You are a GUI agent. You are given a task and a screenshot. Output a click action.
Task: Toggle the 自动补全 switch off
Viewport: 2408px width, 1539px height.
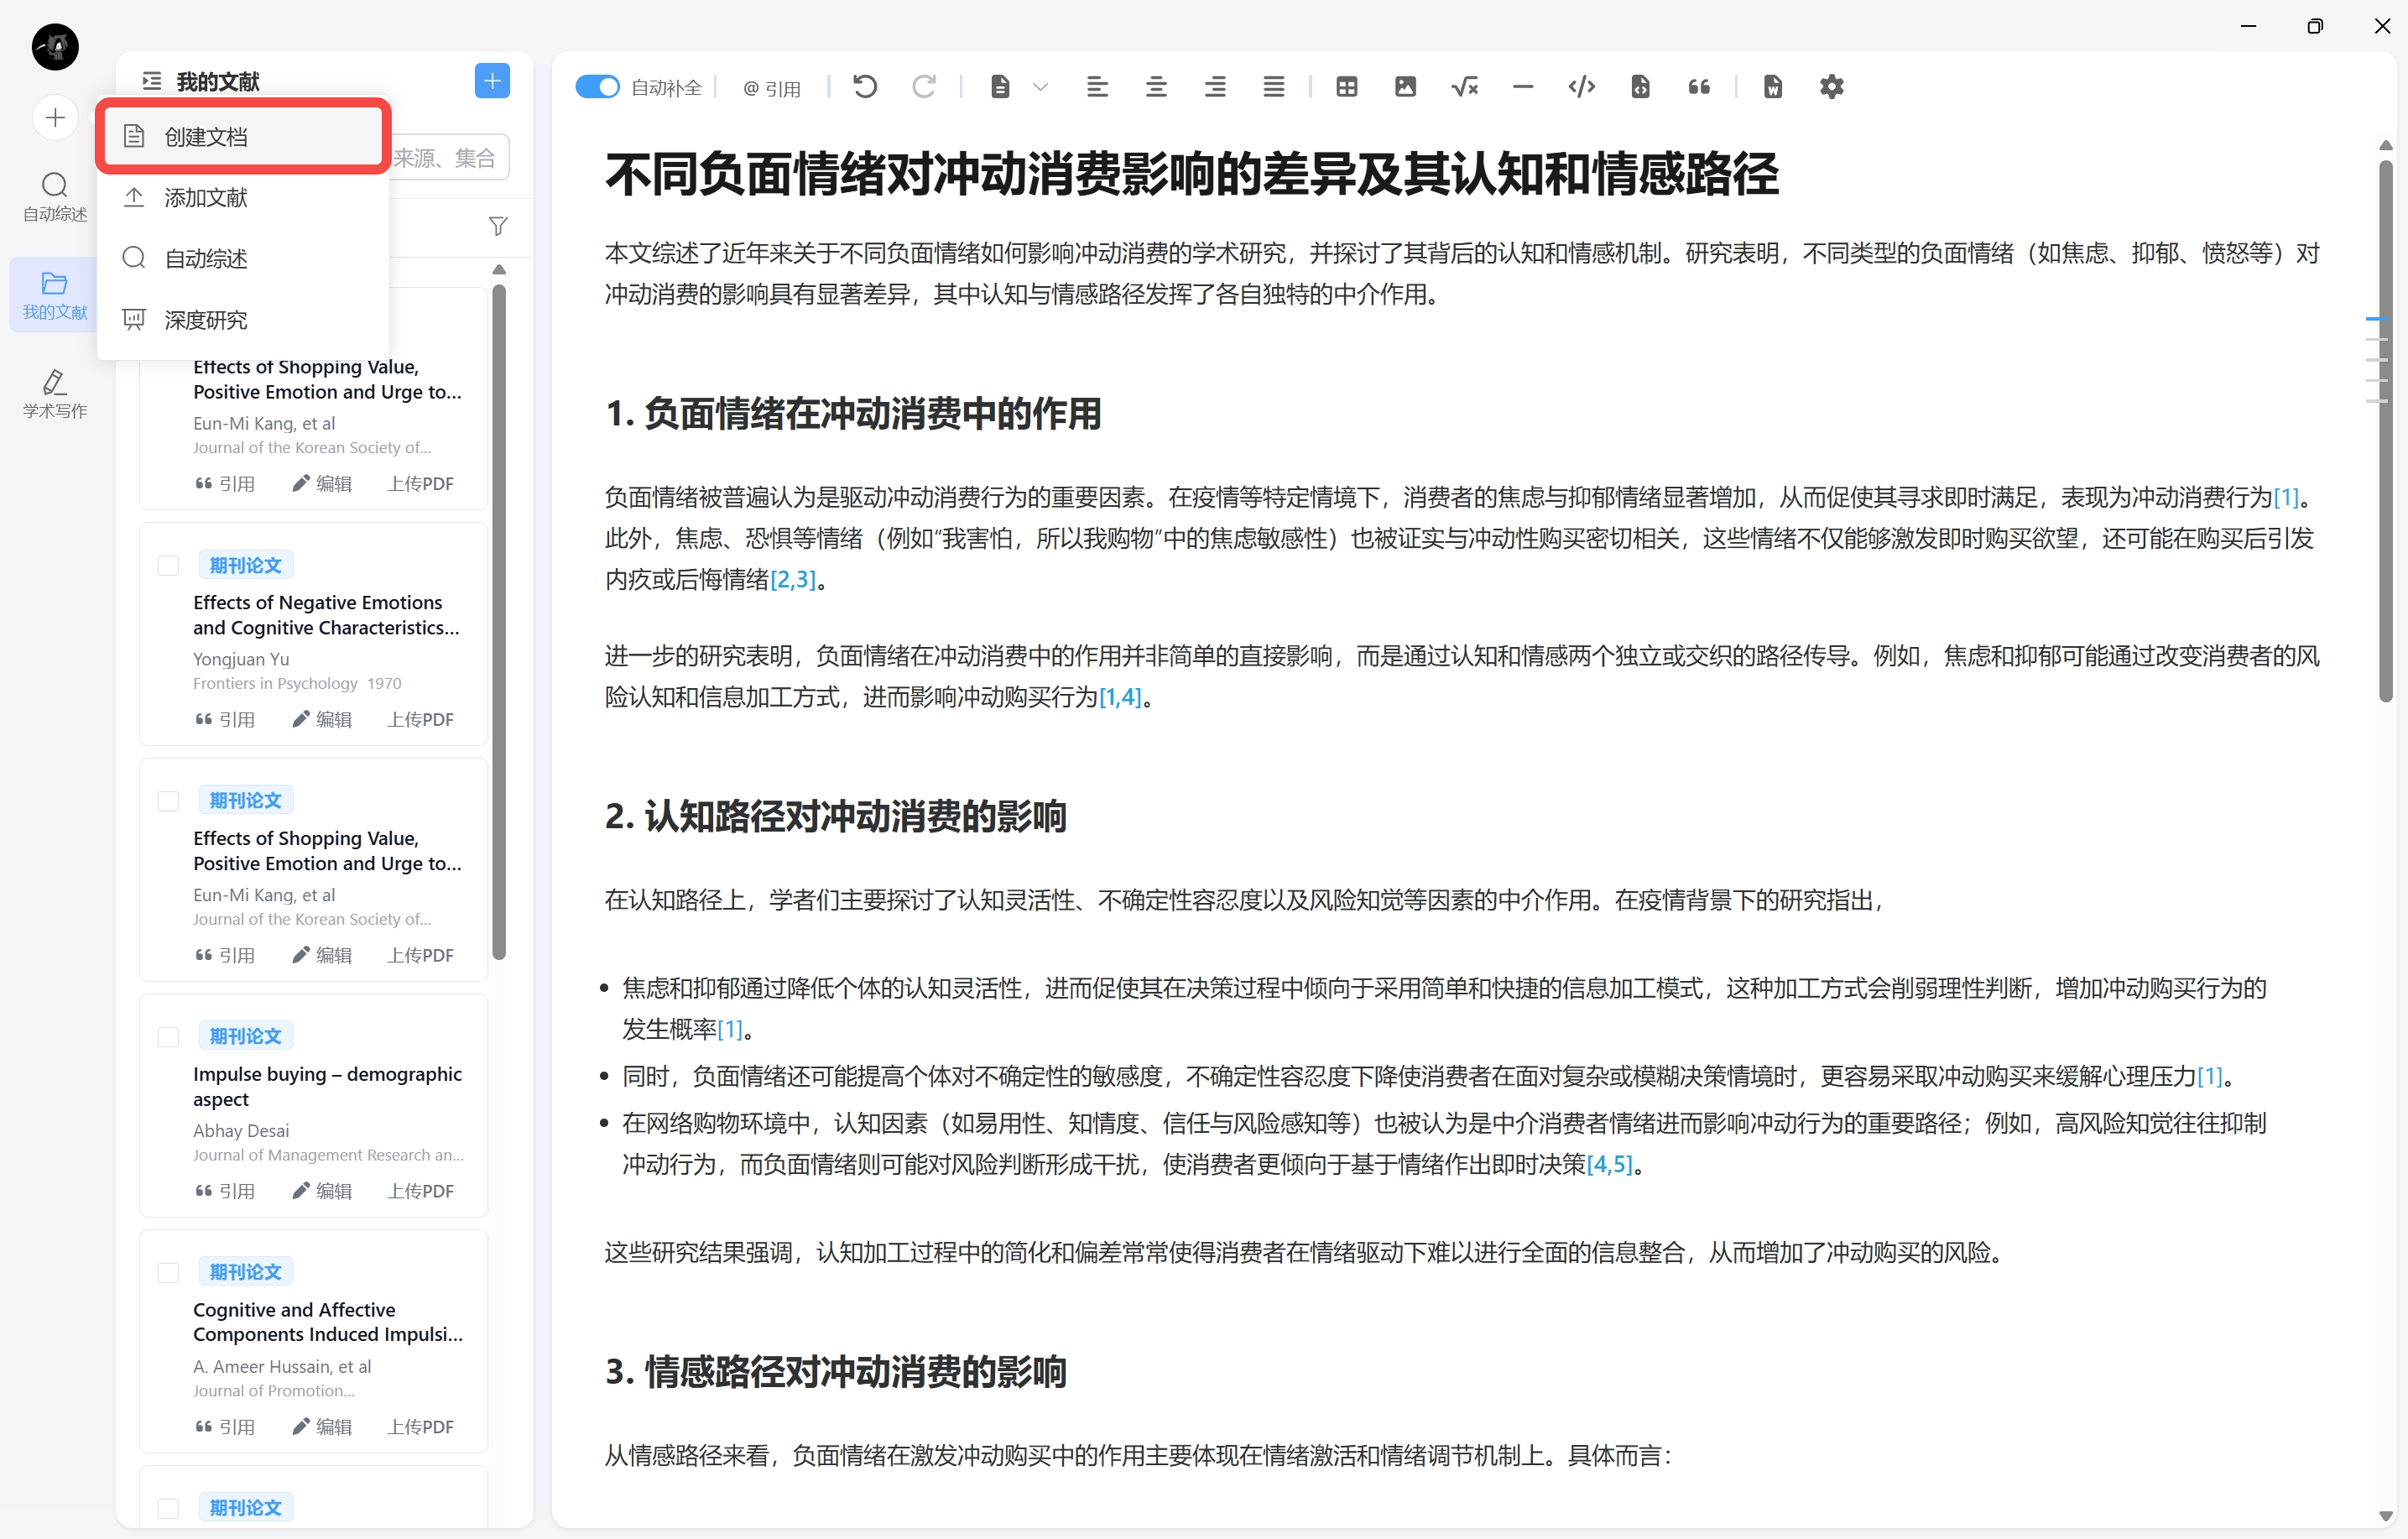click(x=598, y=87)
